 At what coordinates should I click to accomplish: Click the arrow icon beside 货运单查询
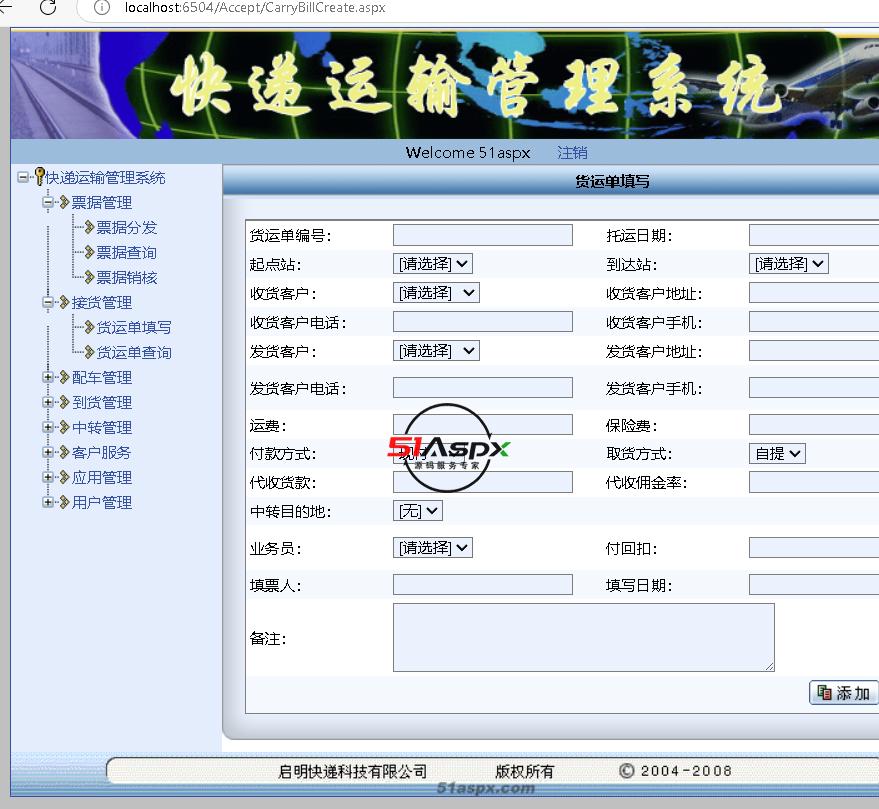tap(89, 352)
